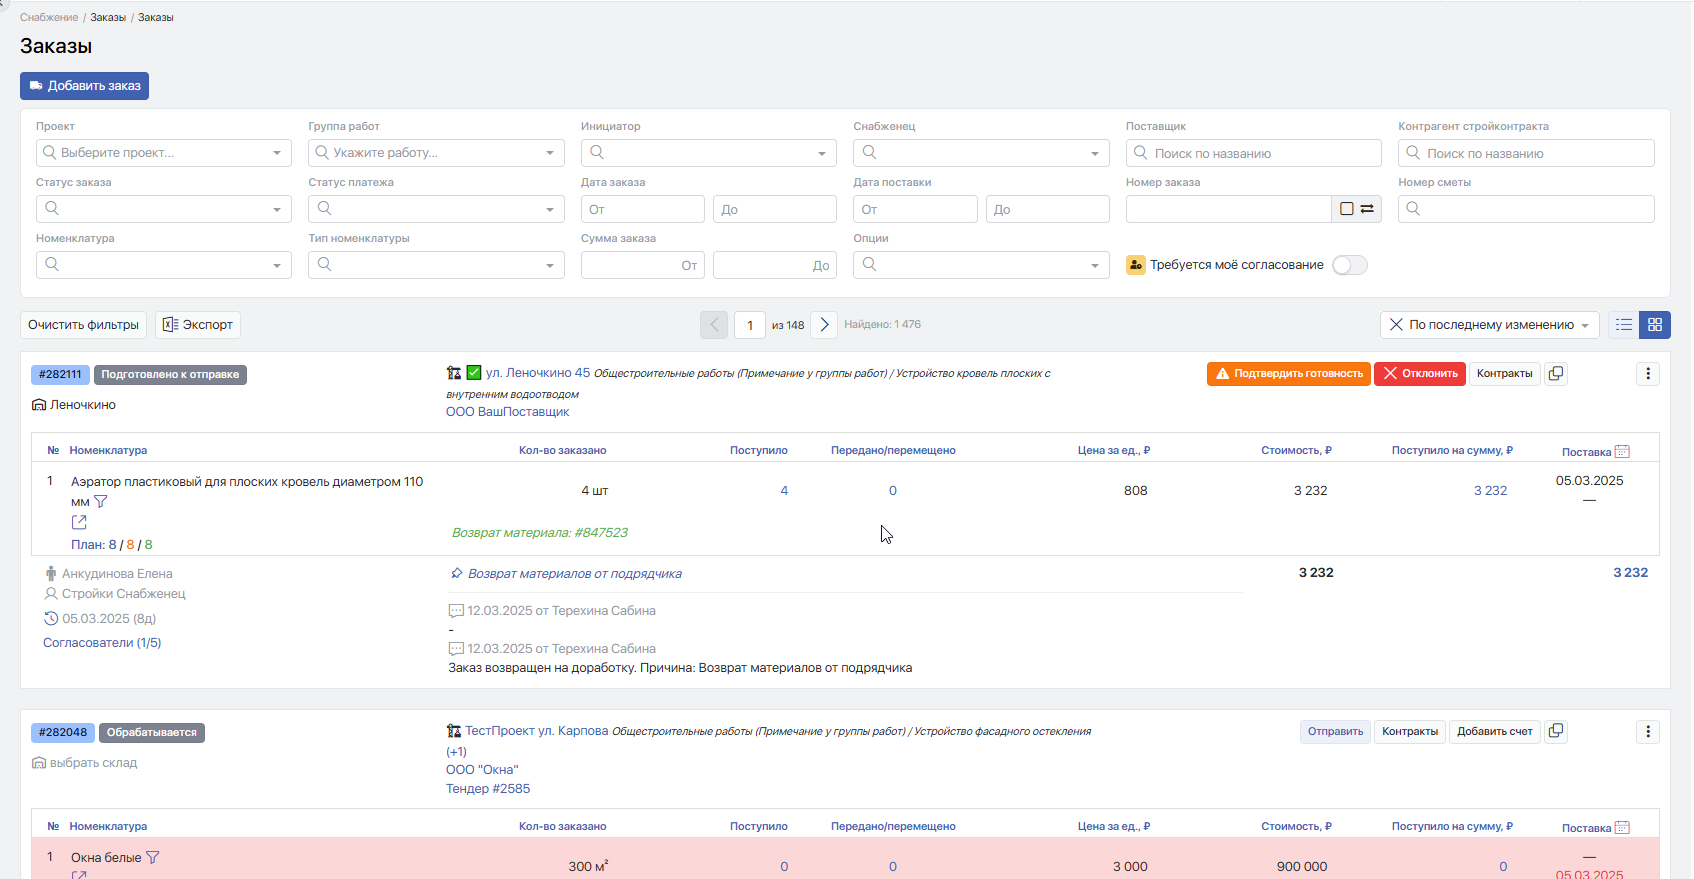Click calendar icon in Поставка column header
Screen dimensions: 1694x879
[1623, 452]
